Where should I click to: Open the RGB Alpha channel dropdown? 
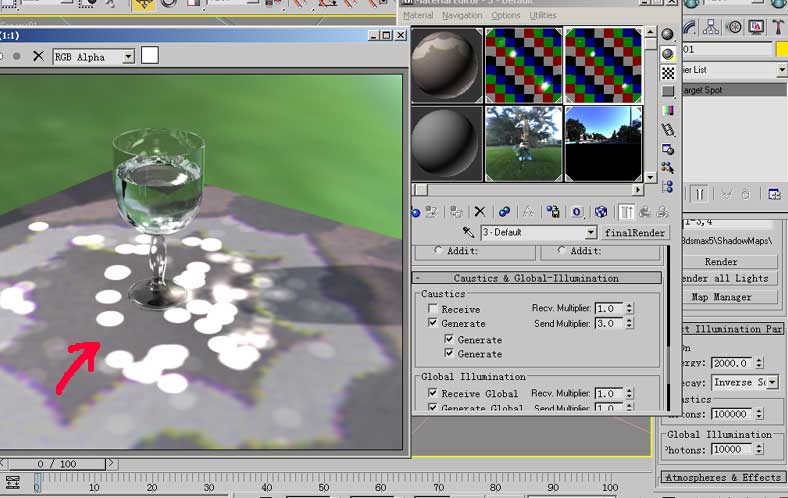pyautogui.click(x=129, y=57)
